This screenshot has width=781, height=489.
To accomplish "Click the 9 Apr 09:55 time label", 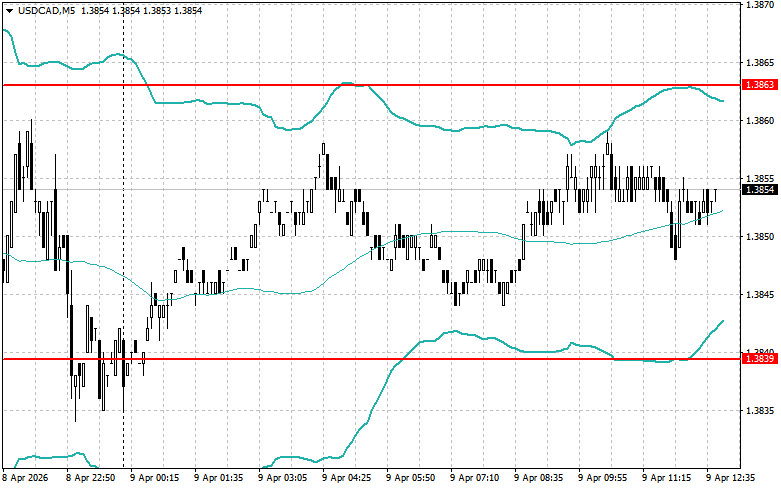I will tap(603, 478).
